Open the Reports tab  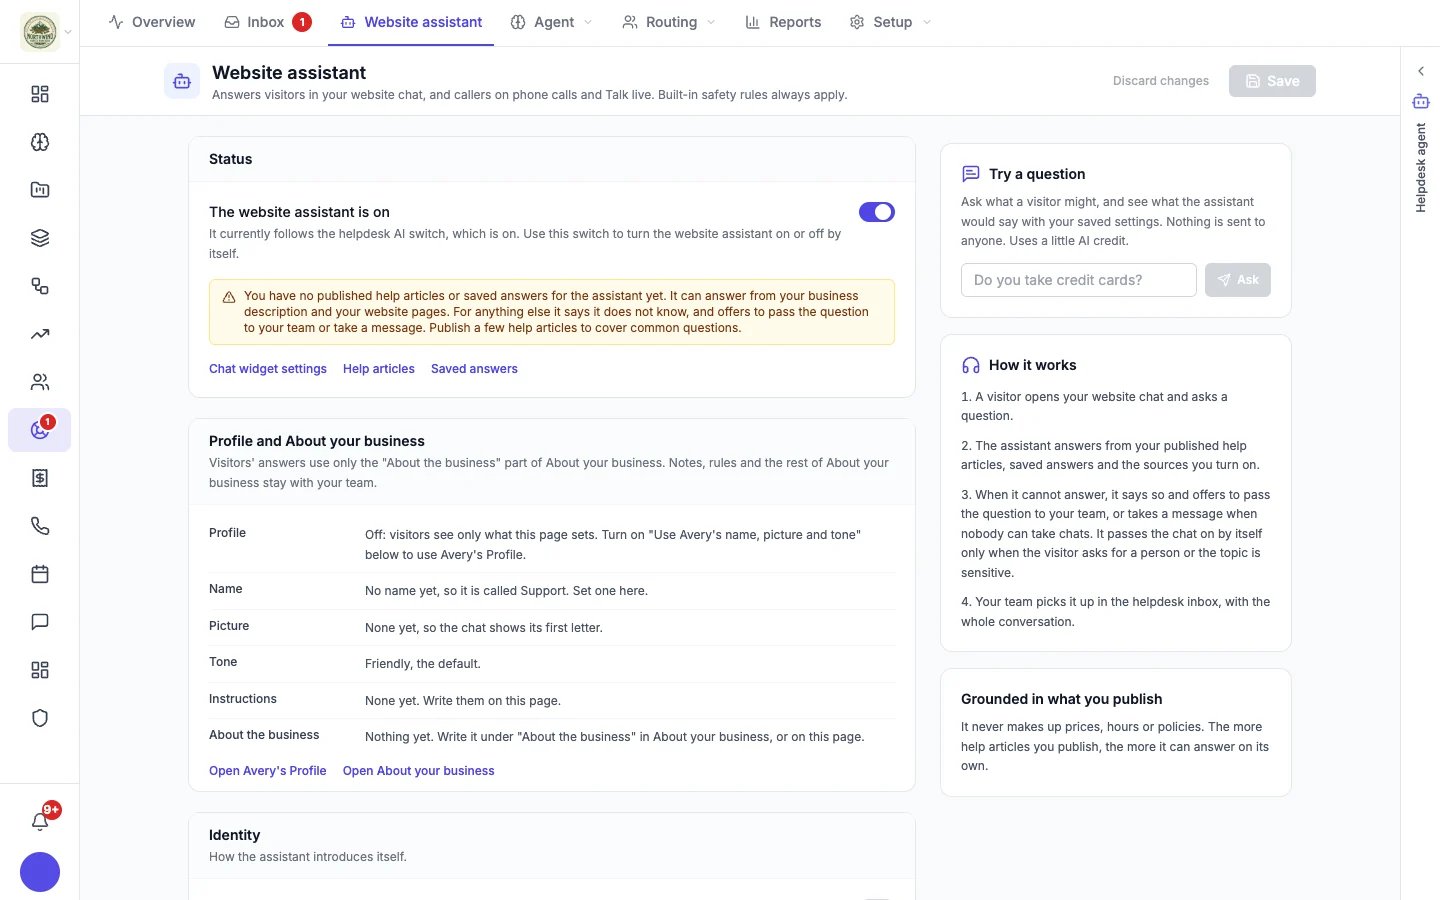pos(783,22)
